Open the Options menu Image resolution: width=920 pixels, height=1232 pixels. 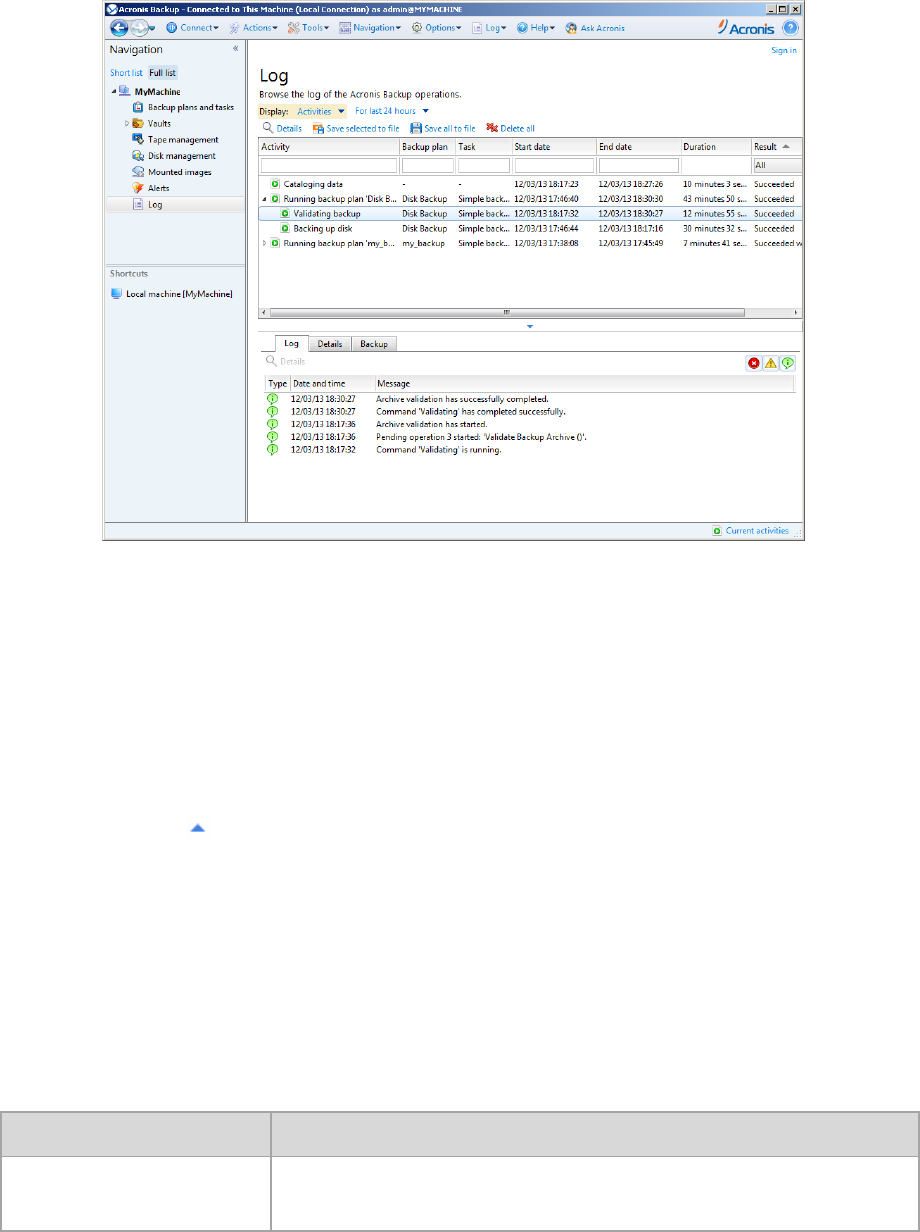(436, 28)
